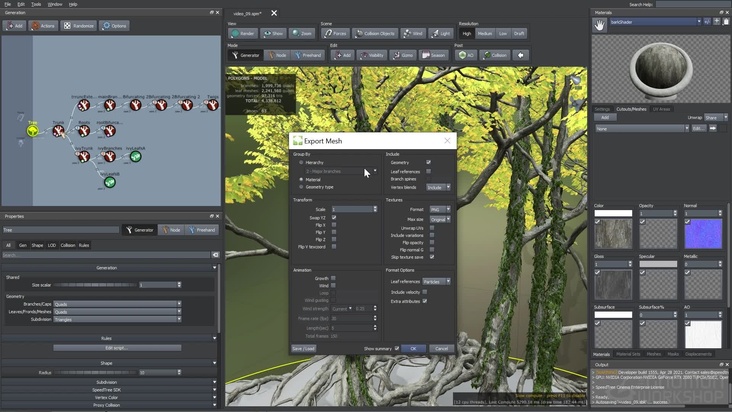Open the Unwrap Share dropdown
The image size is (732, 412).
(716, 118)
